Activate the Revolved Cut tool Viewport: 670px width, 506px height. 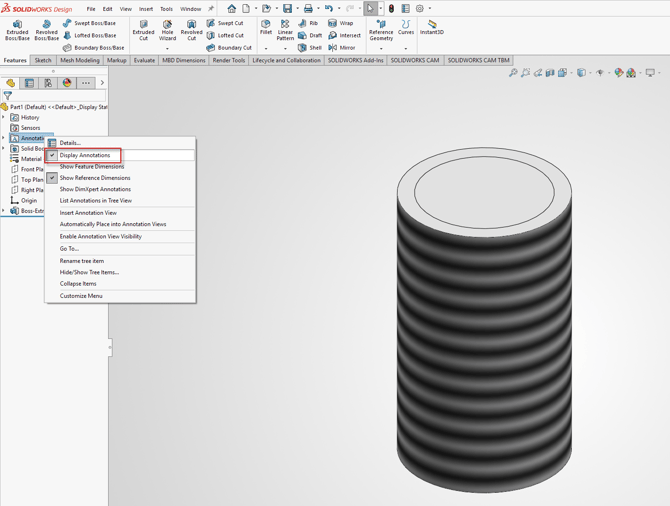pyautogui.click(x=191, y=30)
